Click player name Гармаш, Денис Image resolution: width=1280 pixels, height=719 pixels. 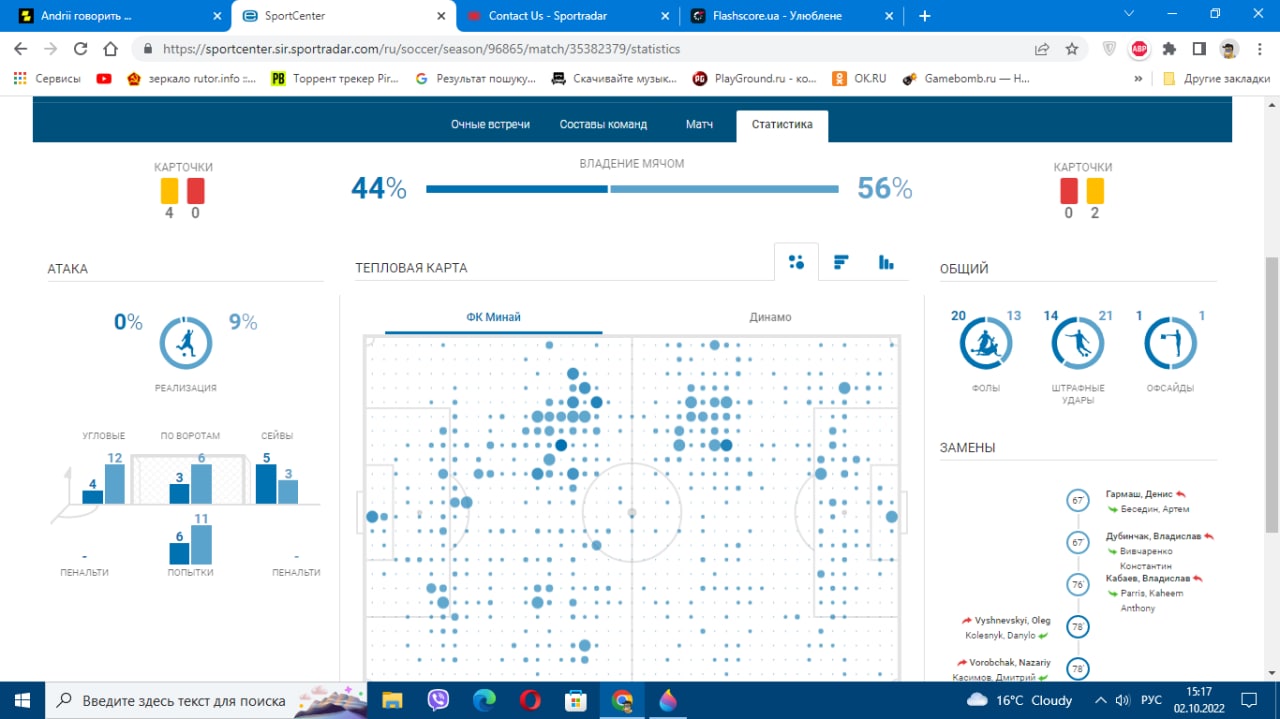point(1139,494)
